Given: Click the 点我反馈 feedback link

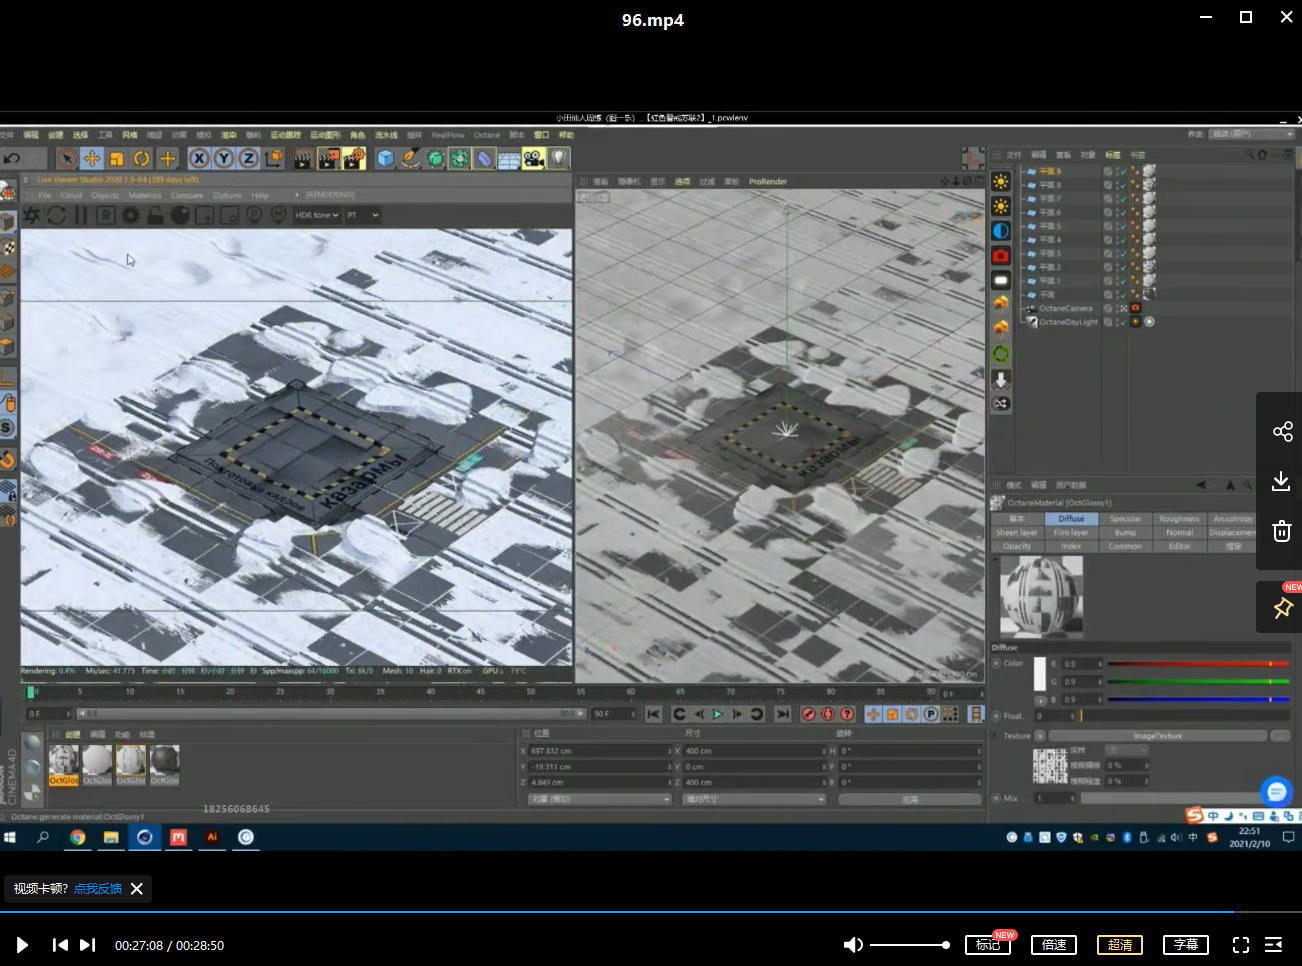Looking at the screenshot, I should click(98, 888).
